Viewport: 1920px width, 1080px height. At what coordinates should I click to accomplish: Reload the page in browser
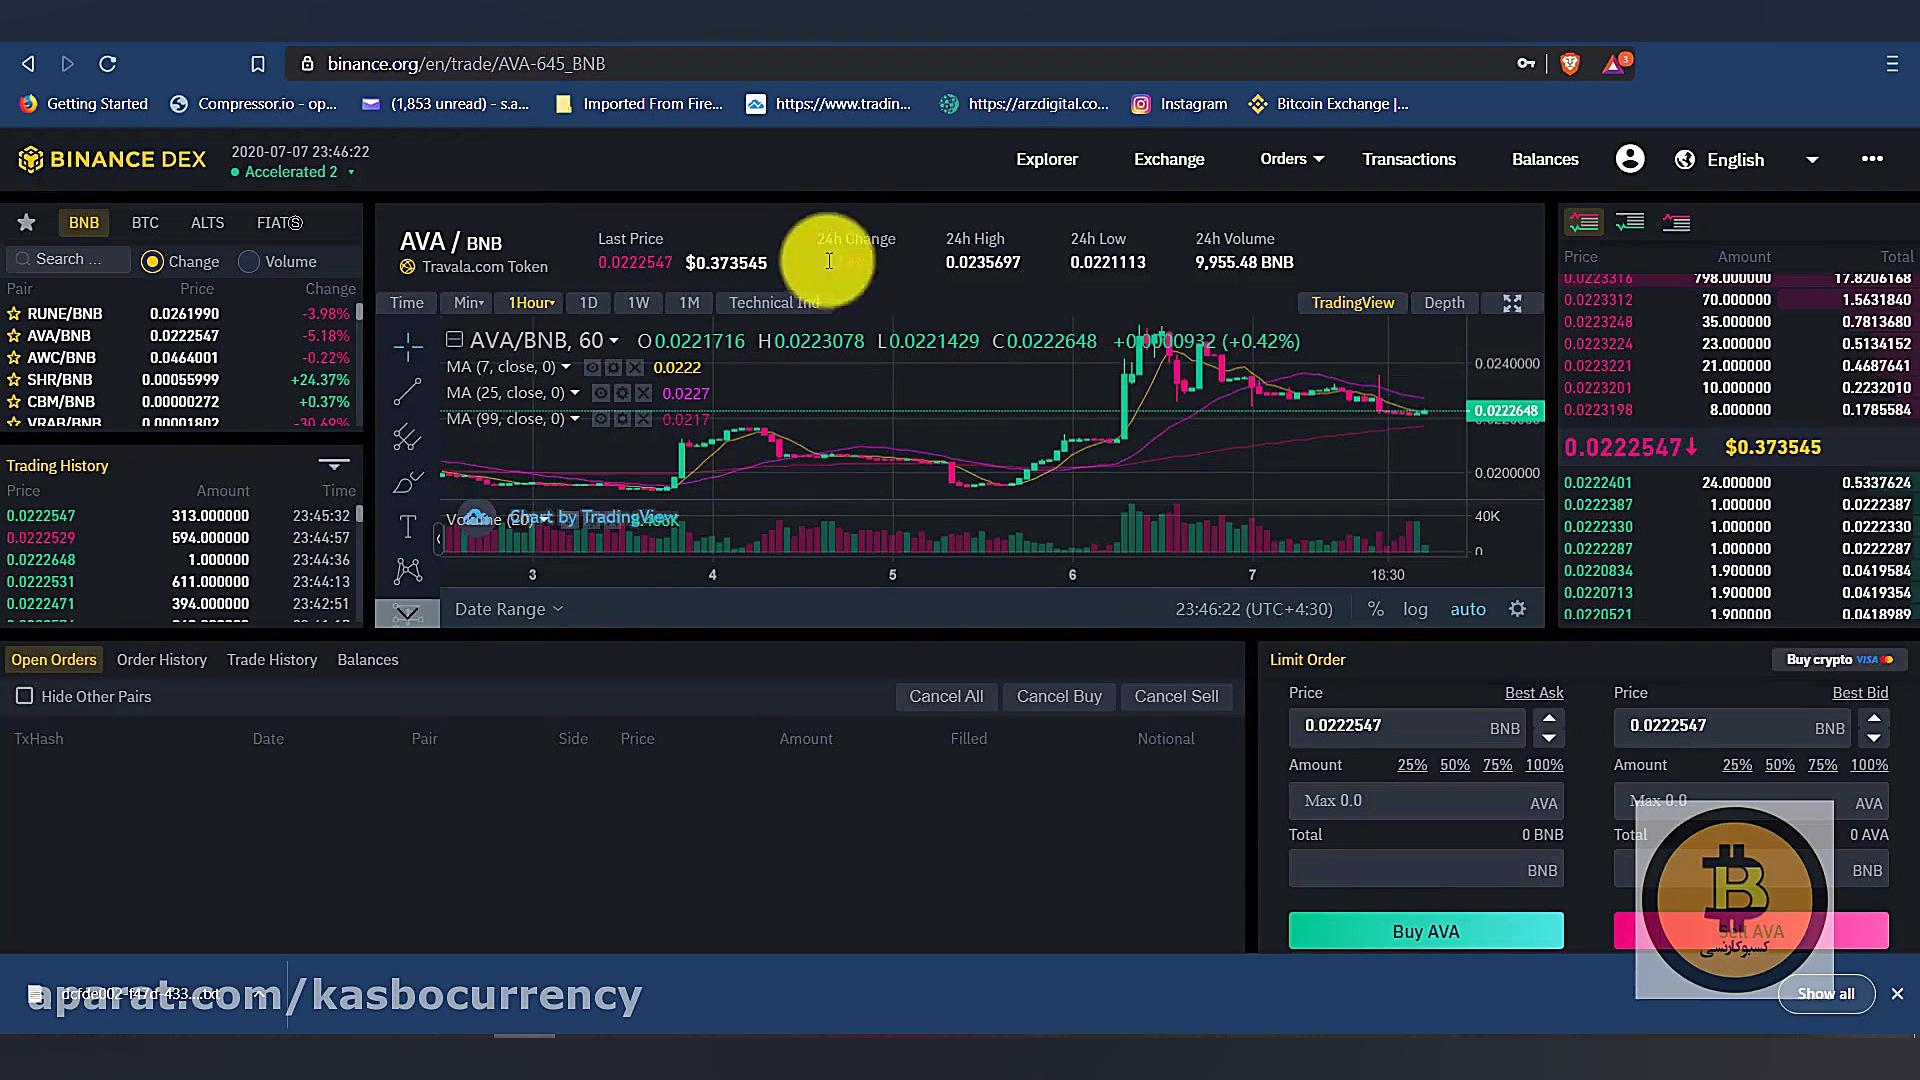108,64
